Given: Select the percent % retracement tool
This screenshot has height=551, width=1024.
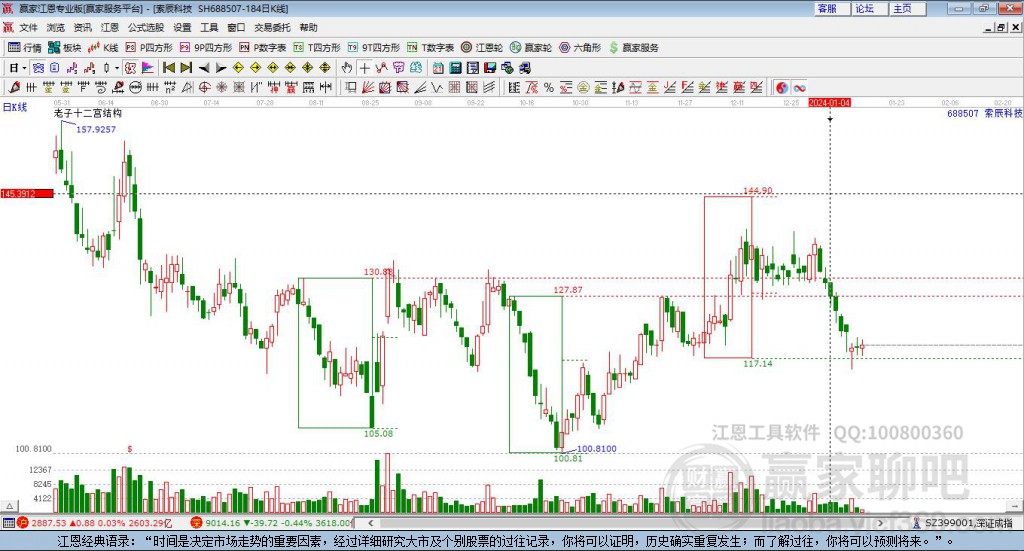Looking at the screenshot, I should pos(549,87).
